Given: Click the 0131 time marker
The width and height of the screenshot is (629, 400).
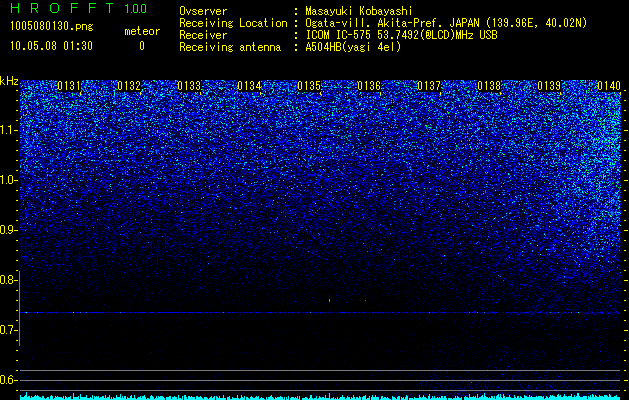Looking at the screenshot, I should point(69,86).
